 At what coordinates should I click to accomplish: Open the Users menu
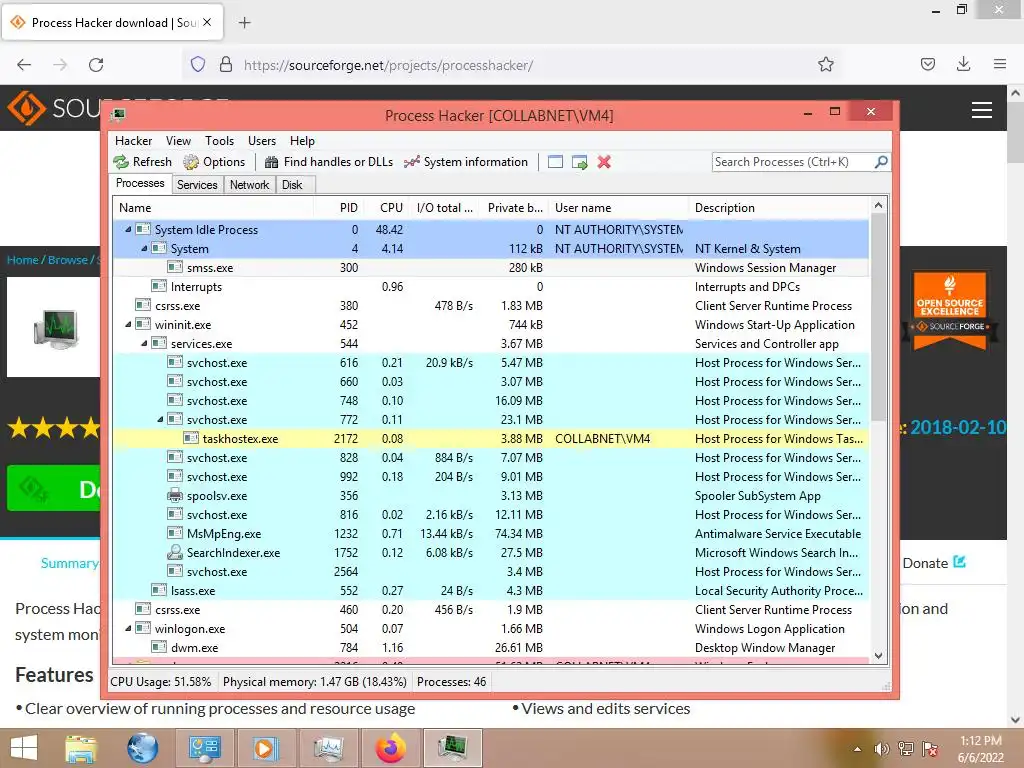[262, 141]
